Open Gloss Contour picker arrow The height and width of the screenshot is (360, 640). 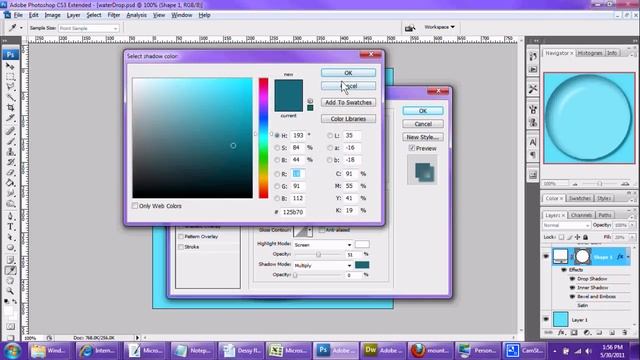click(310, 231)
